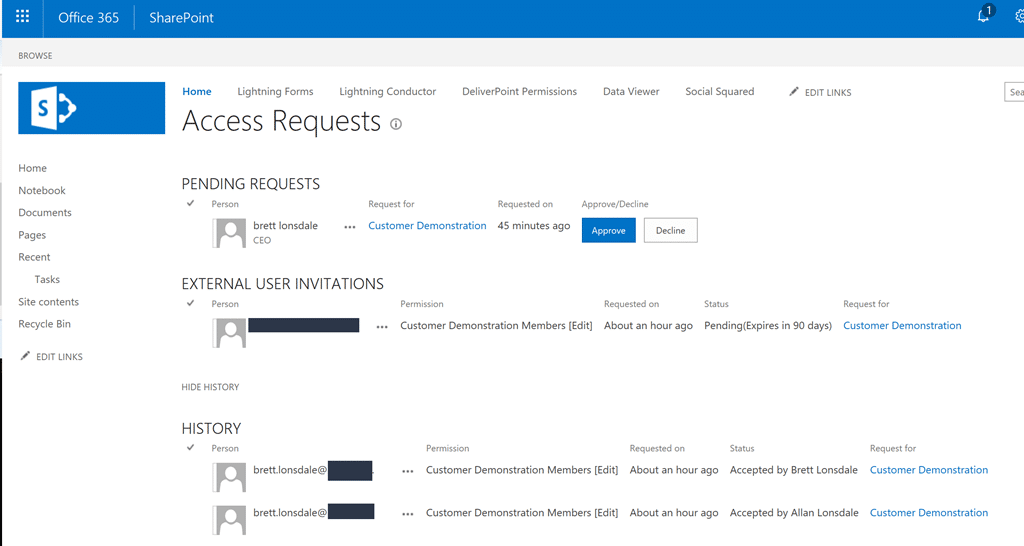Viewport: 1024px width, 546px height.
Task: Click Status column header in External User Invitations
Action: (716, 304)
